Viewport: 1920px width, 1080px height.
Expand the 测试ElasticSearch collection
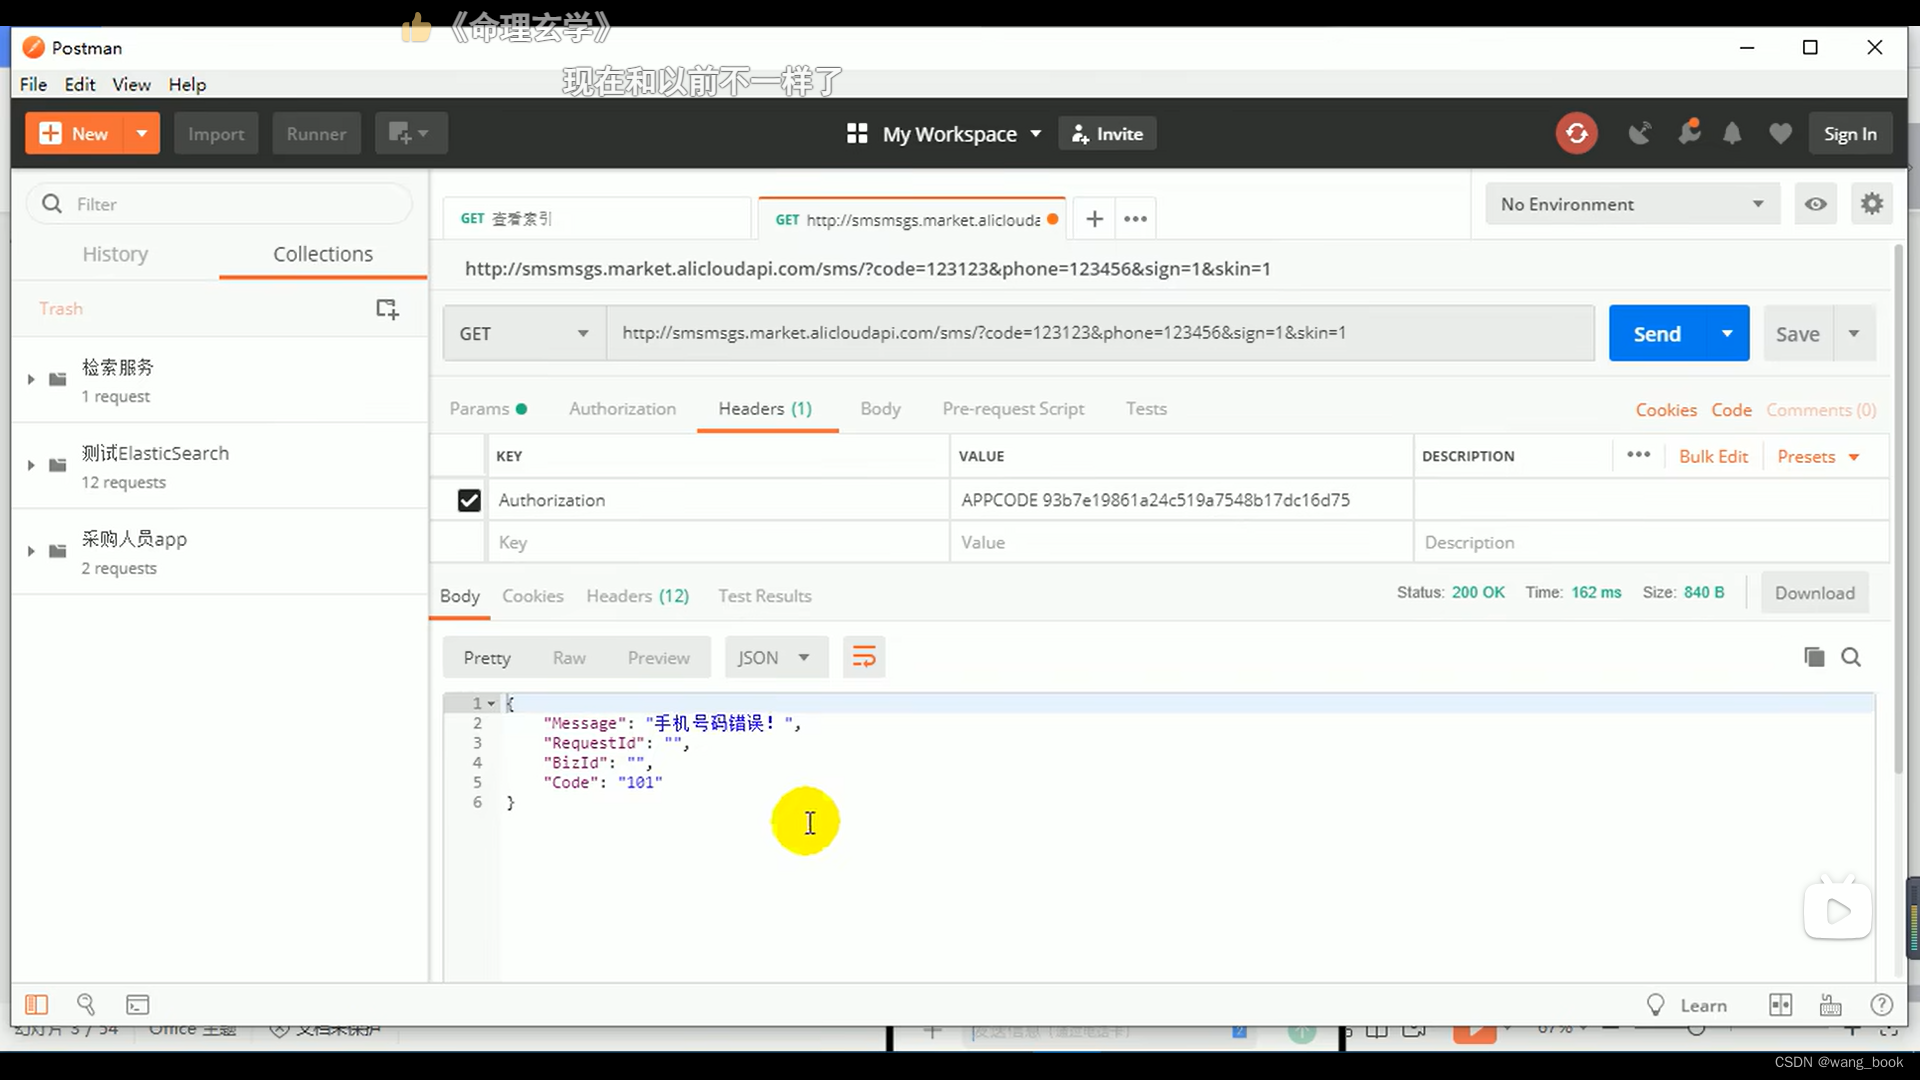point(31,465)
